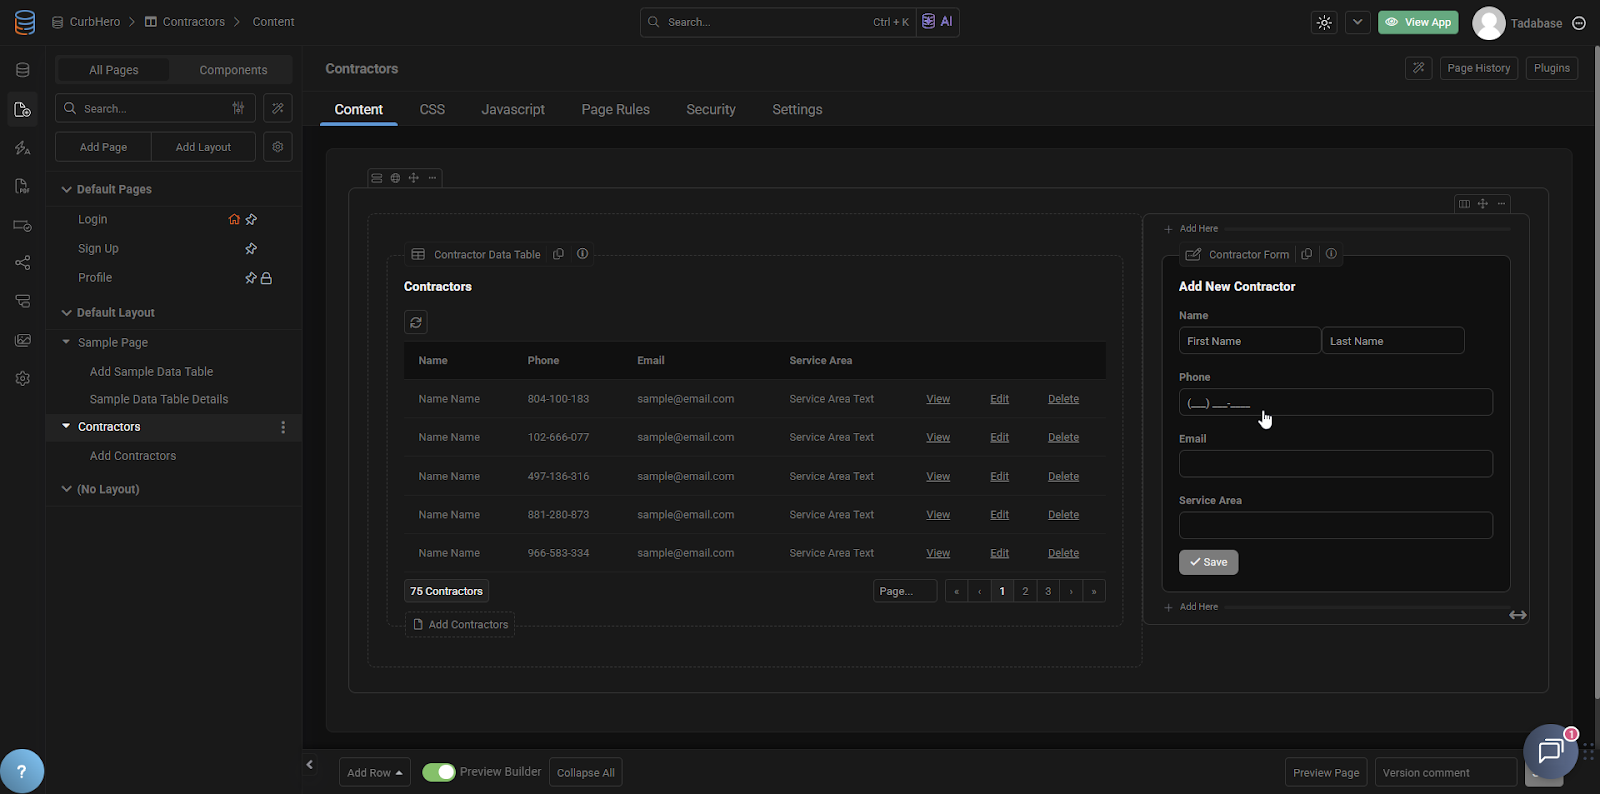The width and height of the screenshot is (1600, 794).
Task: Click the duplicate icon next to Contractor Data Table
Action: tap(559, 254)
